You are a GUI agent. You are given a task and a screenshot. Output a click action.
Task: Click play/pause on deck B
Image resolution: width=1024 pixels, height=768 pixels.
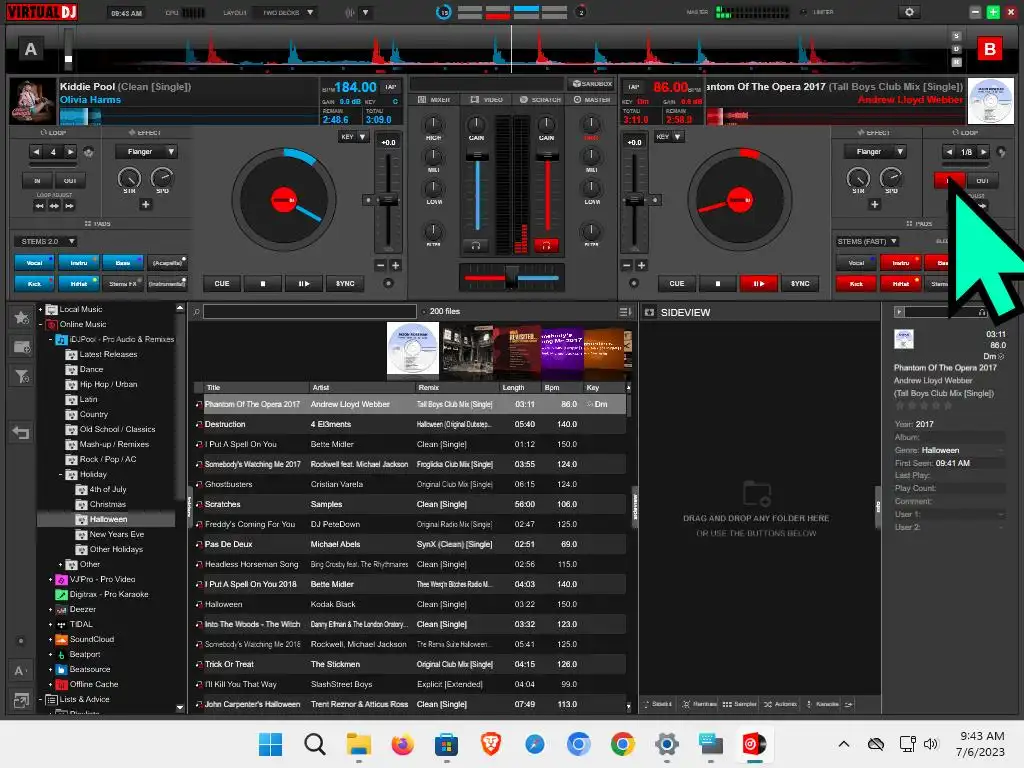(x=758, y=283)
